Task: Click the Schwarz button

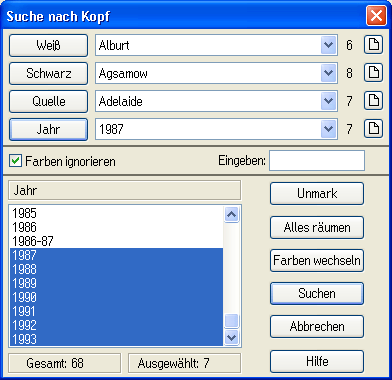Action: tap(48, 73)
